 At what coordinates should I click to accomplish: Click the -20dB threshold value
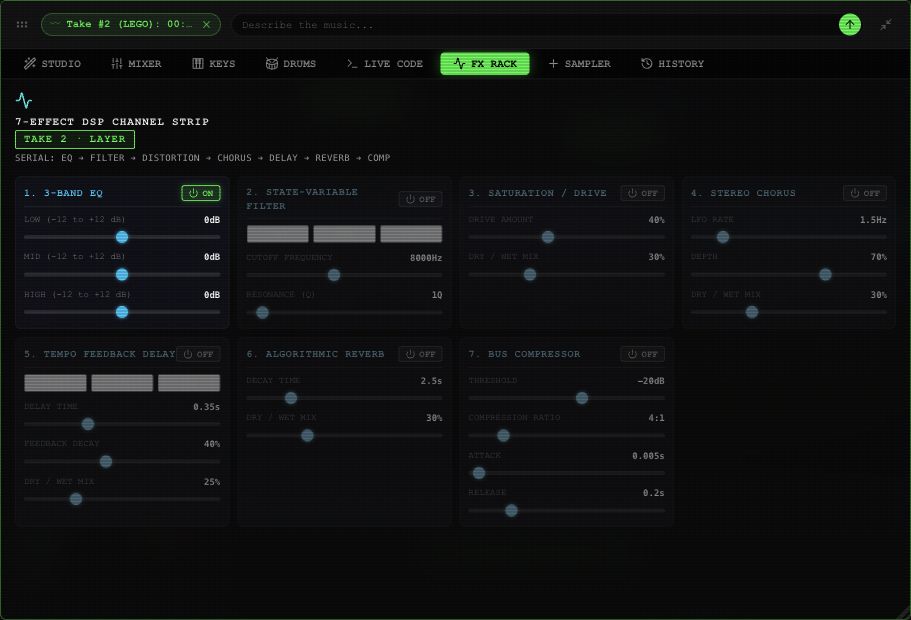click(x=651, y=381)
